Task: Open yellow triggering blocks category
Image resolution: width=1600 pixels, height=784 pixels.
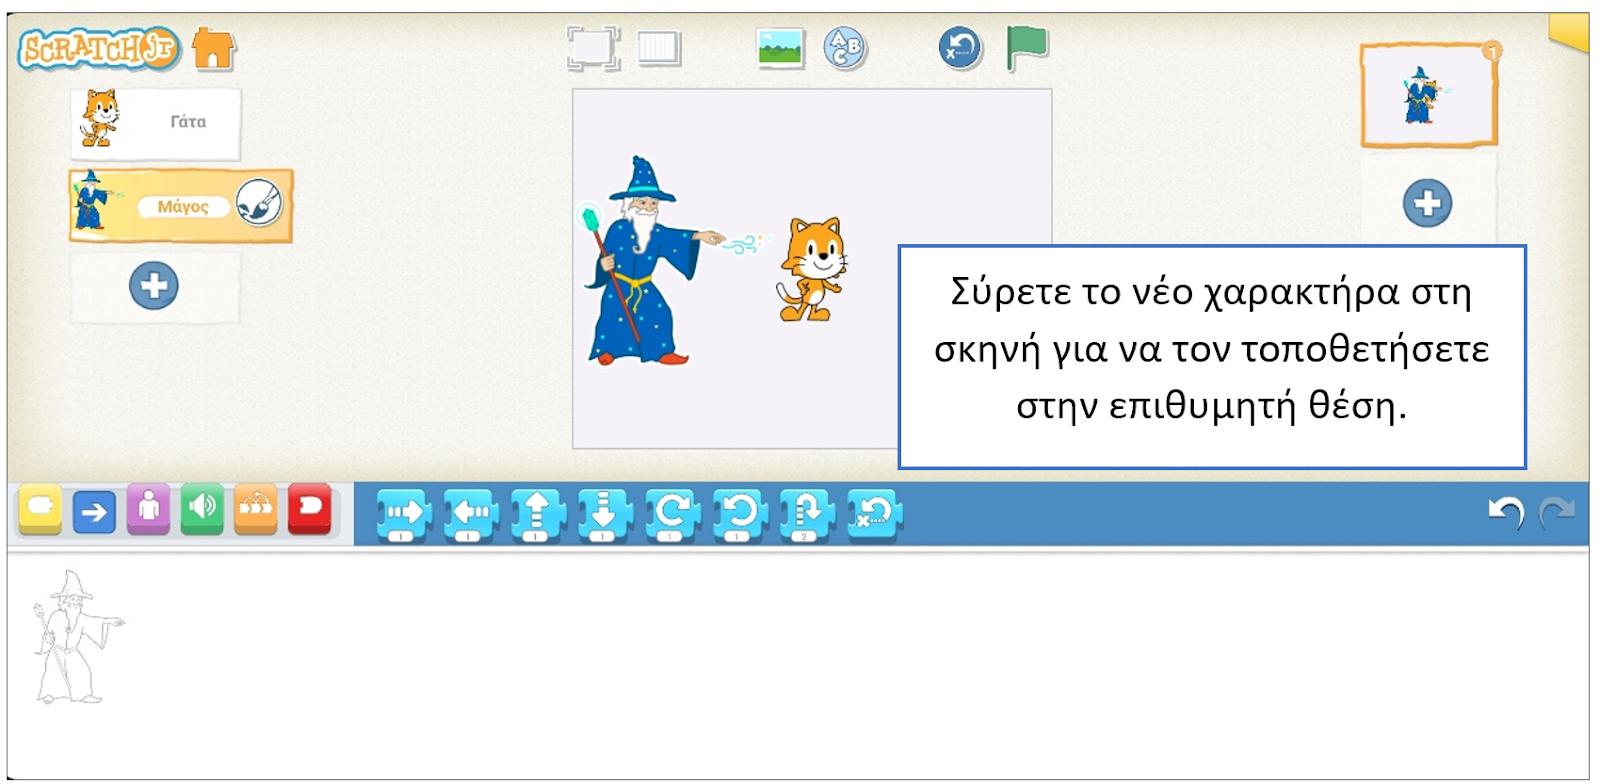Action: pyautogui.click(x=40, y=510)
